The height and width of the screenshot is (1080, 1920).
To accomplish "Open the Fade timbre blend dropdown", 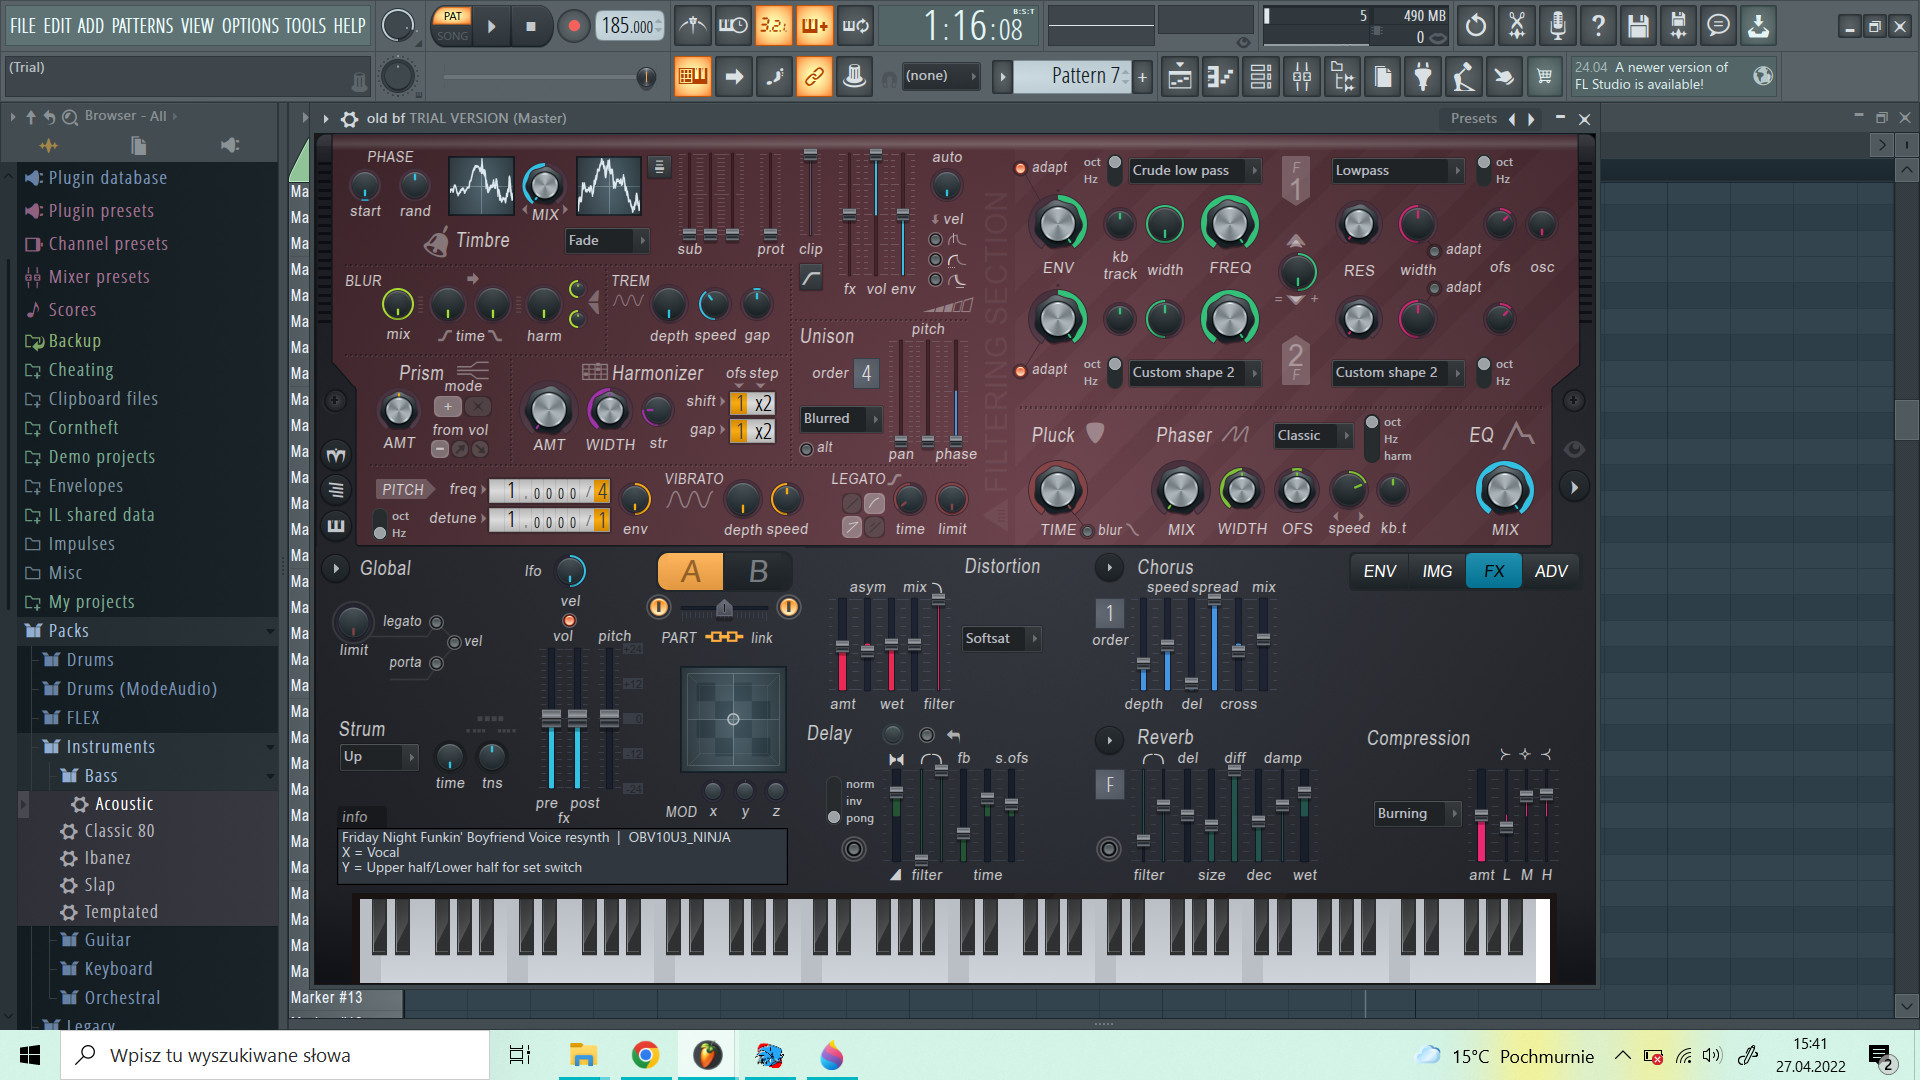I will coord(606,240).
